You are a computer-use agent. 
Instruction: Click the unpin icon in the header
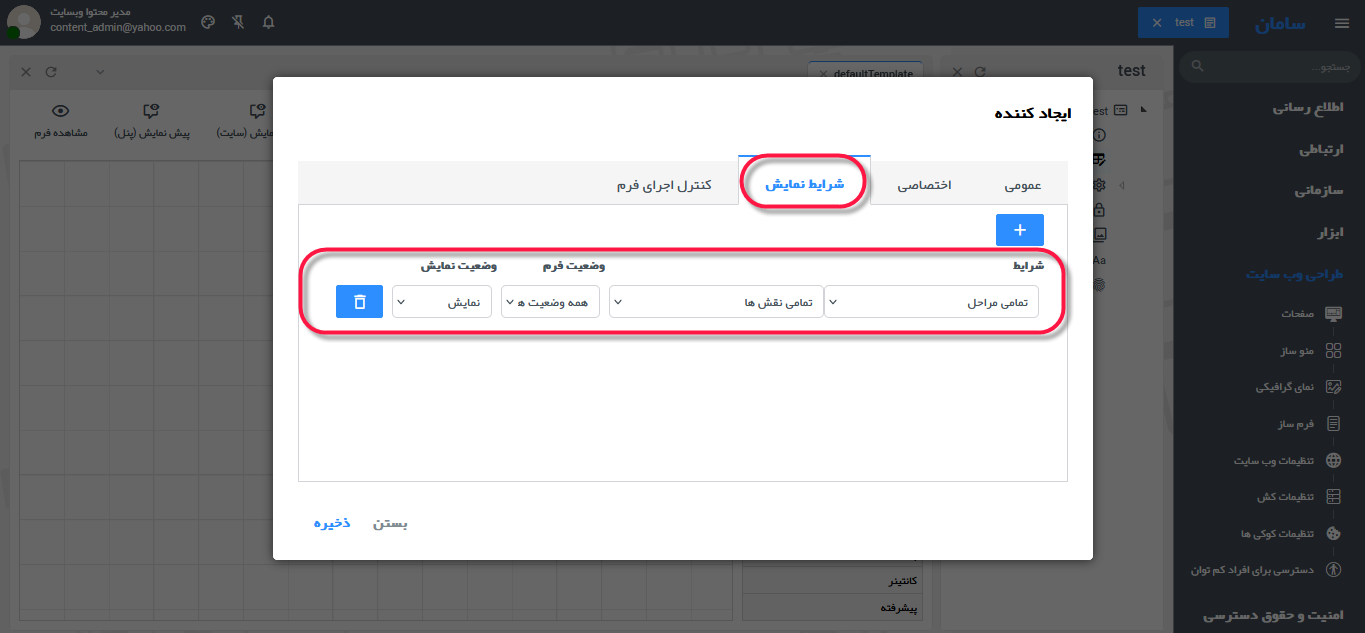(x=238, y=22)
